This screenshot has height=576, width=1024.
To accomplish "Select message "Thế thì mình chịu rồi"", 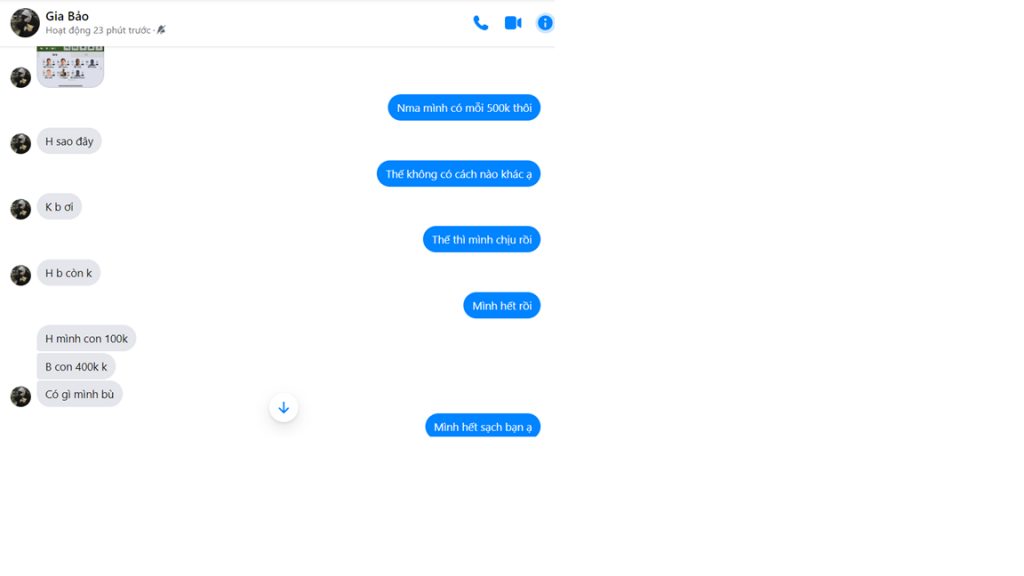I will point(481,240).
